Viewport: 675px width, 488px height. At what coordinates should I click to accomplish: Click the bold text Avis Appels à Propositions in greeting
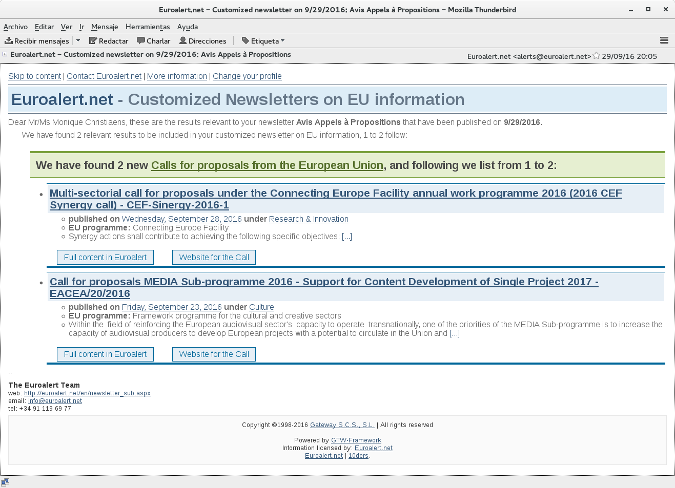(348, 122)
